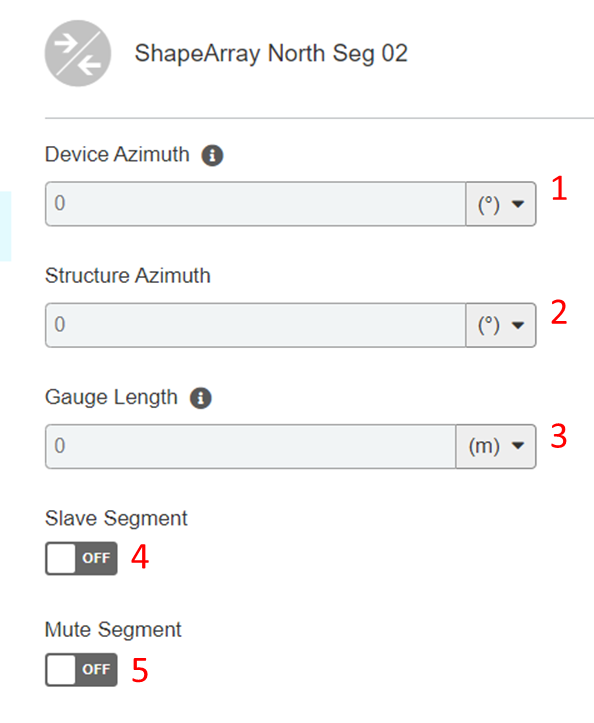594x723 pixels.
Task: Focus the Device Azimuth value field
Action: [x=255, y=204]
